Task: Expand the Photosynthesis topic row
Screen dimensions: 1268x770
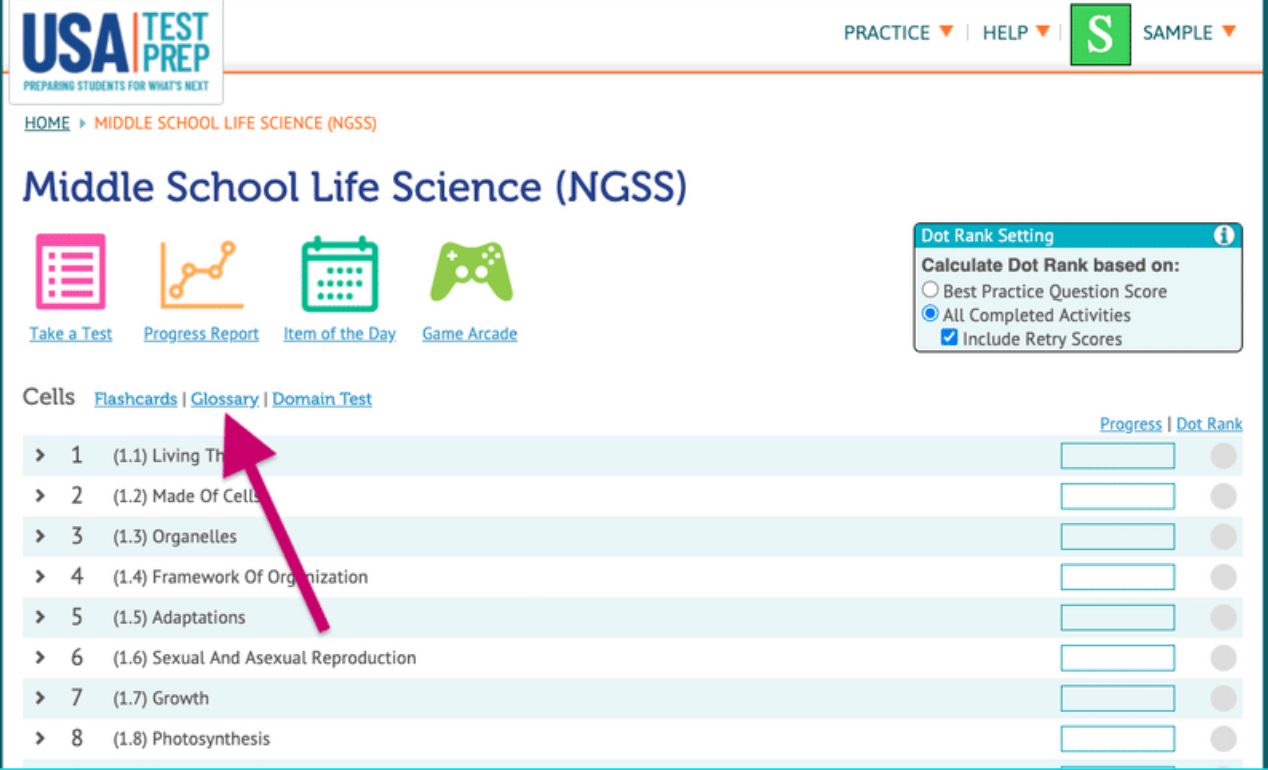Action: tap(40, 739)
